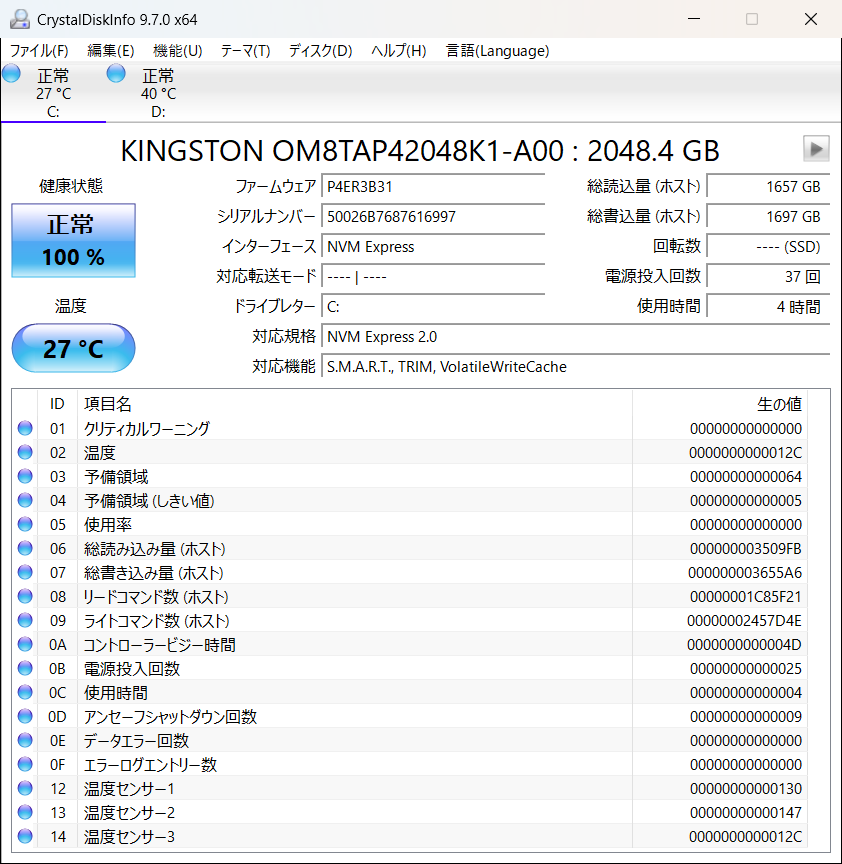Click total host reads value 1657 GB

coord(768,186)
